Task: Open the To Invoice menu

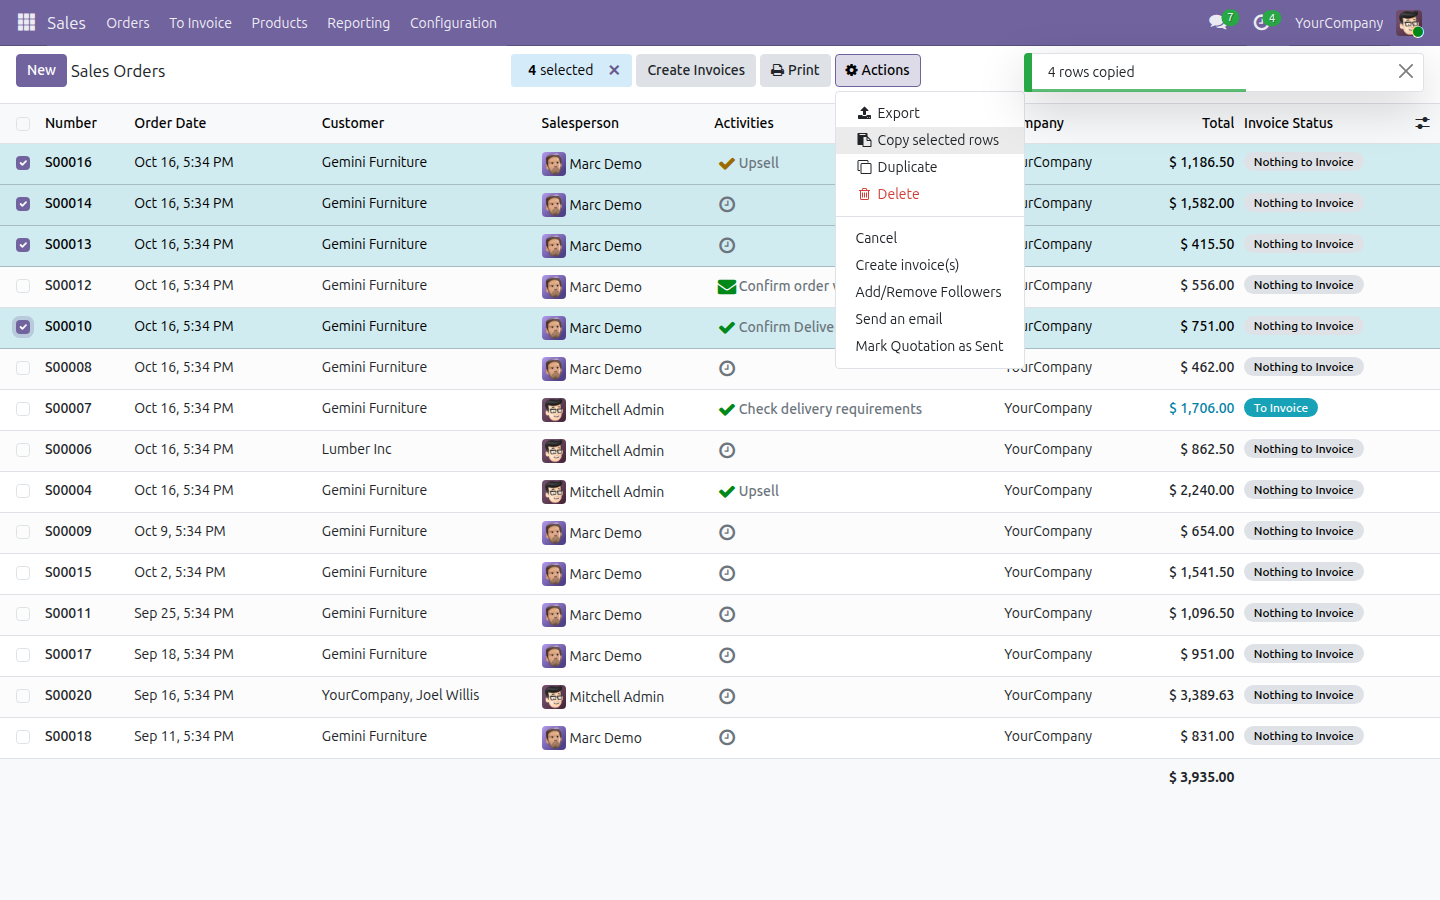Action: pos(200,23)
